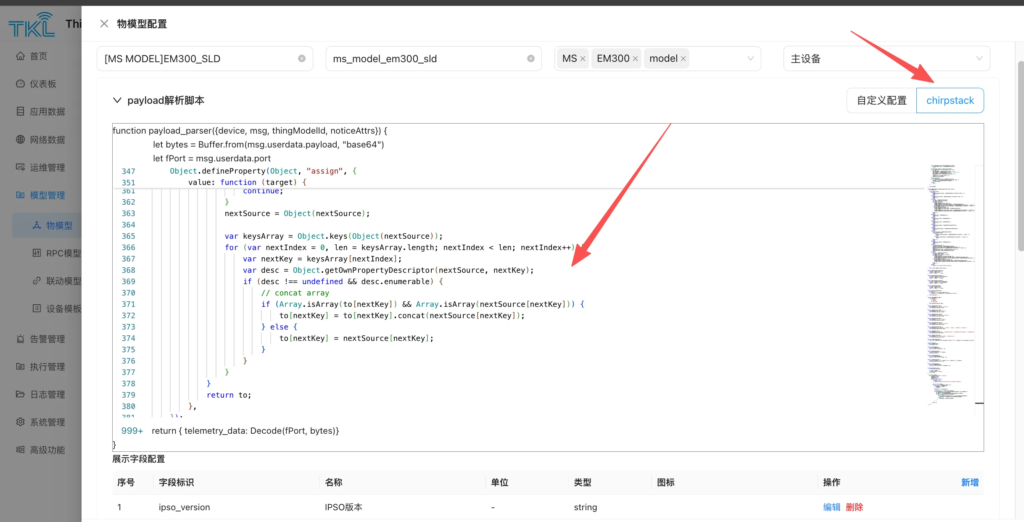Click 删除 for the ipso_version row

[854, 507]
